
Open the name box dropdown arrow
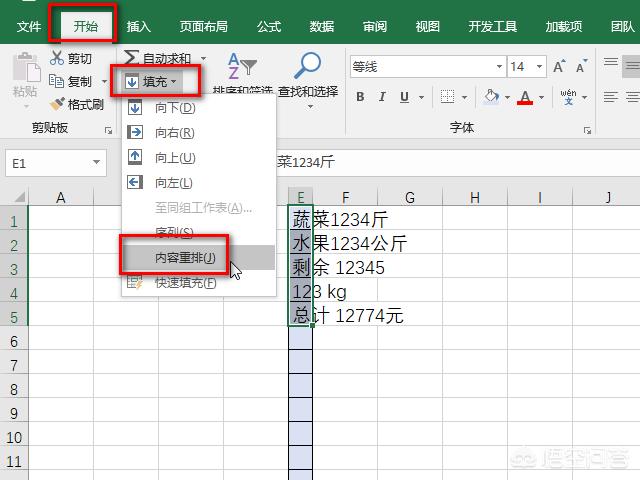tap(96, 162)
